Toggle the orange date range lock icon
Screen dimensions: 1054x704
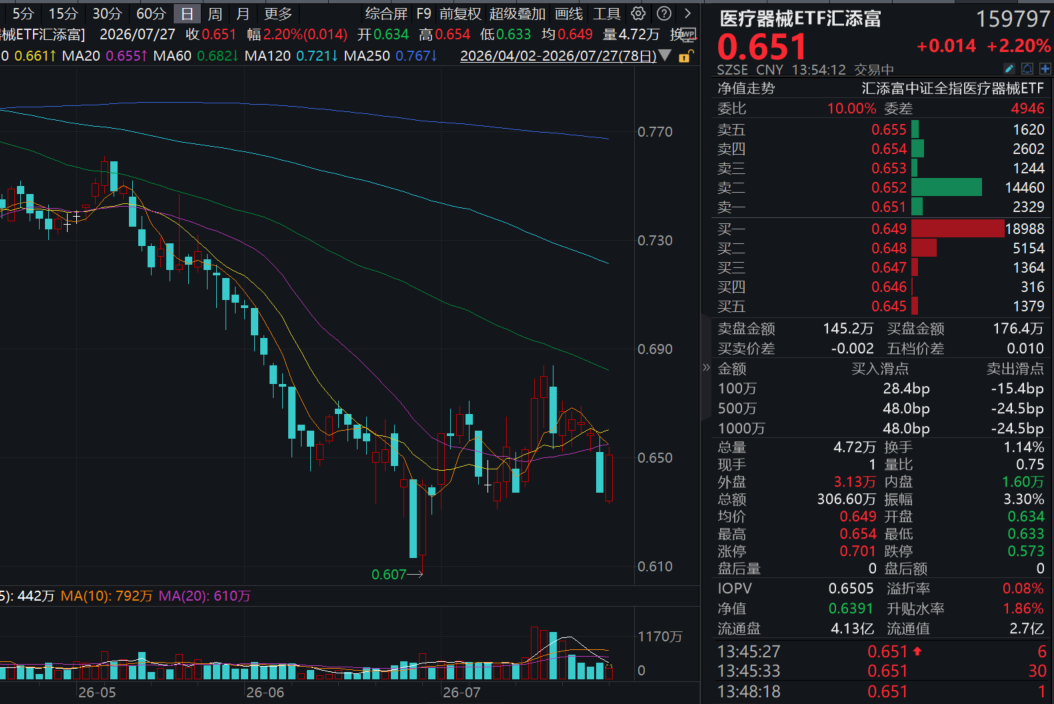click(x=684, y=56)
